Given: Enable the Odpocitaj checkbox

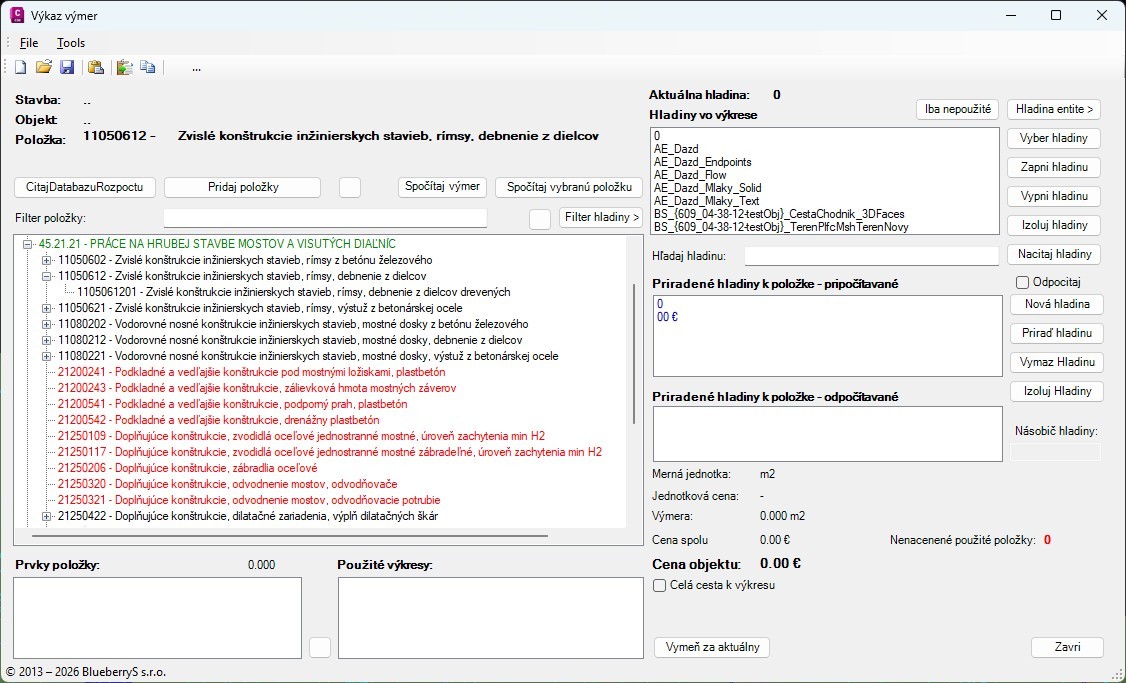Looking at the screenshot, I should click(x=1022, y=283).
